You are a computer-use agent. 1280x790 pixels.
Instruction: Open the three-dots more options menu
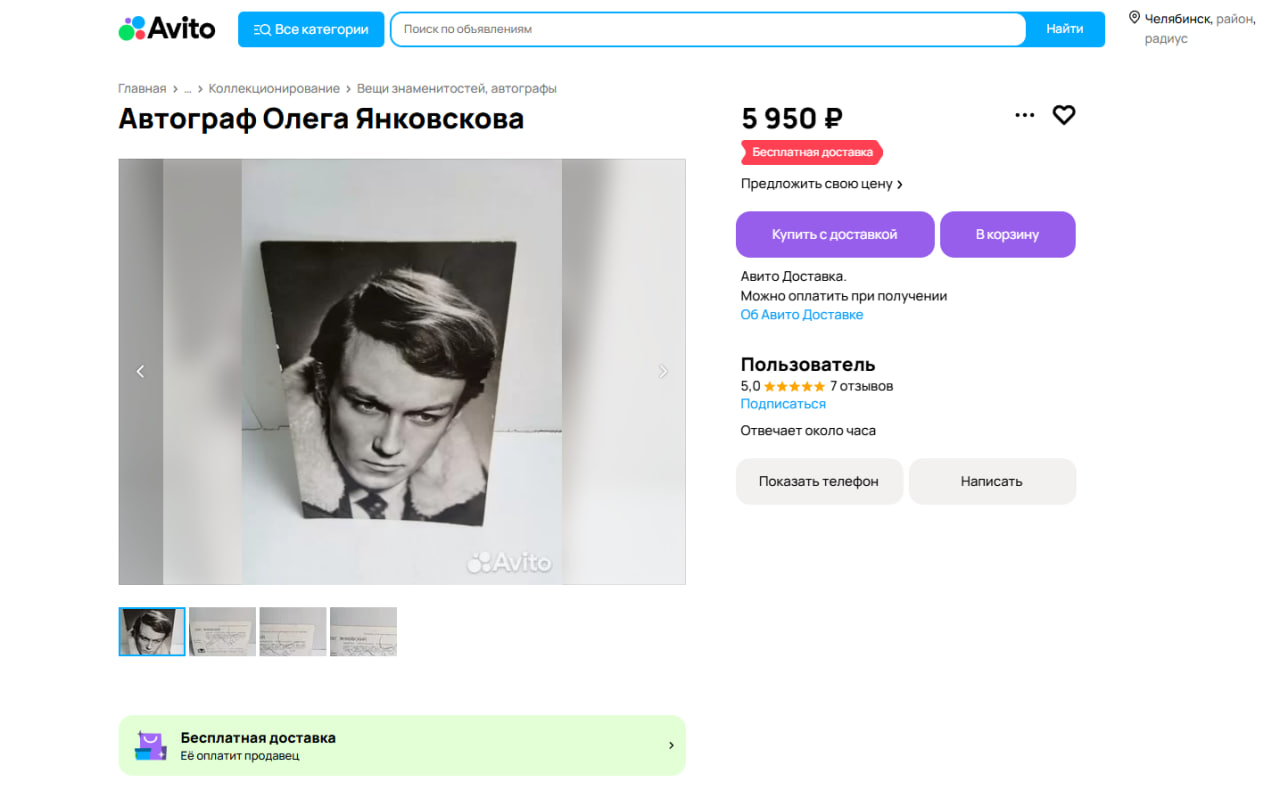click(1024, 115)
